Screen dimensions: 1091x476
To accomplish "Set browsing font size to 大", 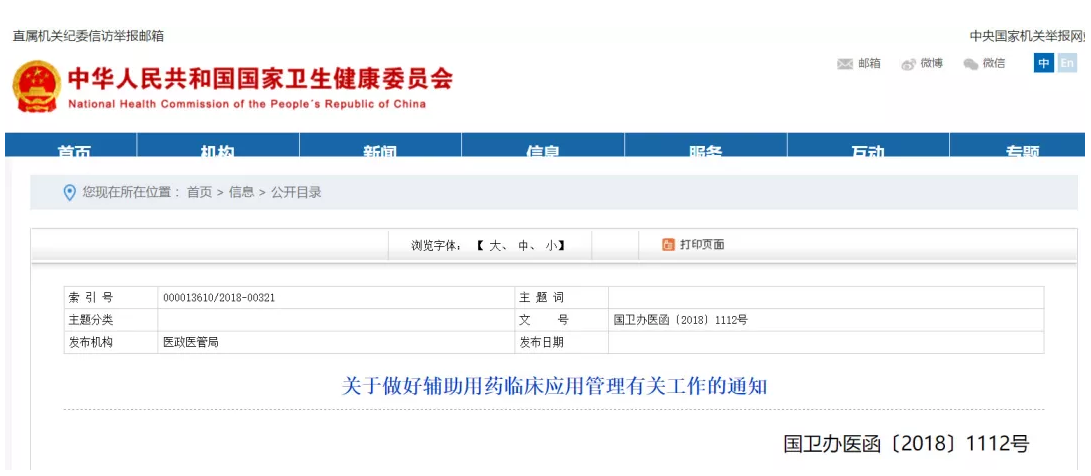I will tap(495, 246).
